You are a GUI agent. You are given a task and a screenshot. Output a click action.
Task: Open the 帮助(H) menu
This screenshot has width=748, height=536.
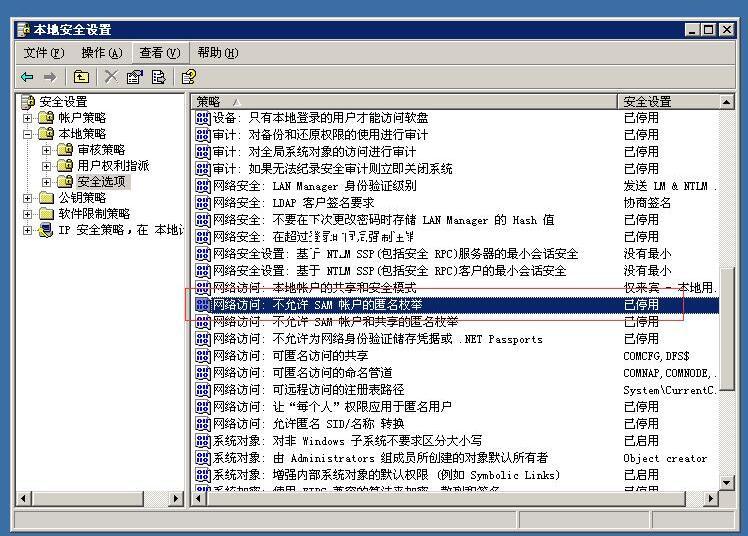[x=217, y=53]
